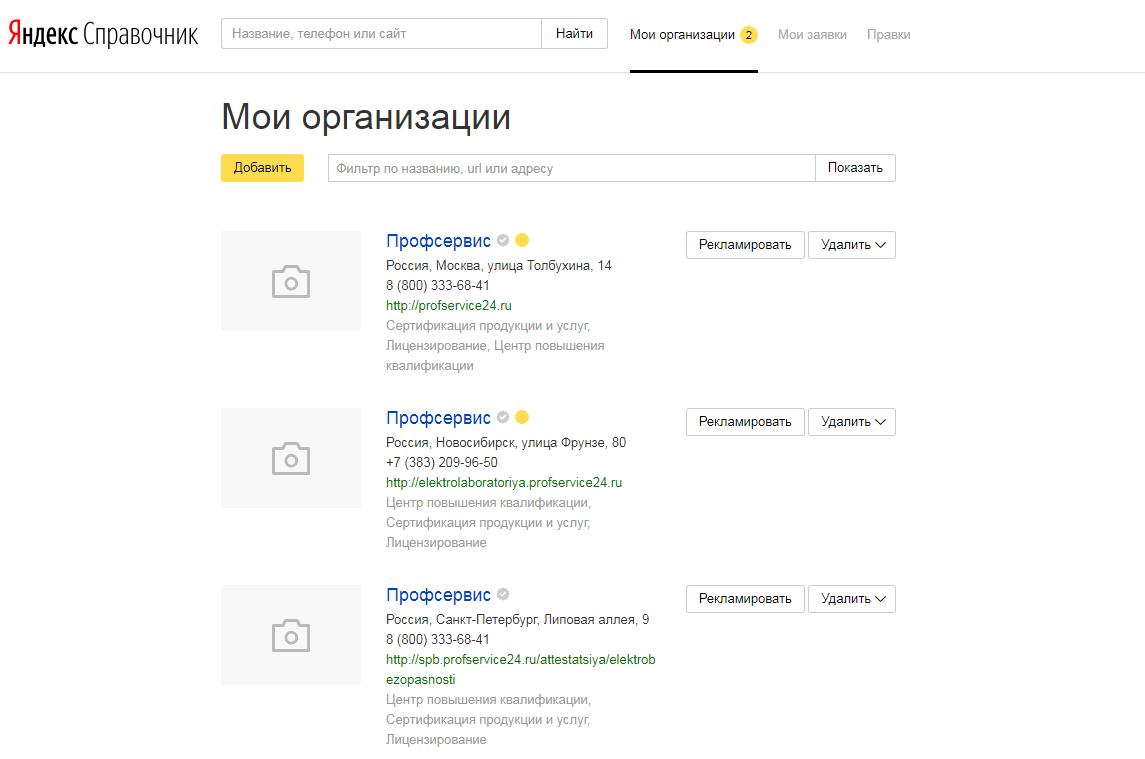Click the yellow badge showing 2 organizations
1145x759 pixels.
click(748, 35)
